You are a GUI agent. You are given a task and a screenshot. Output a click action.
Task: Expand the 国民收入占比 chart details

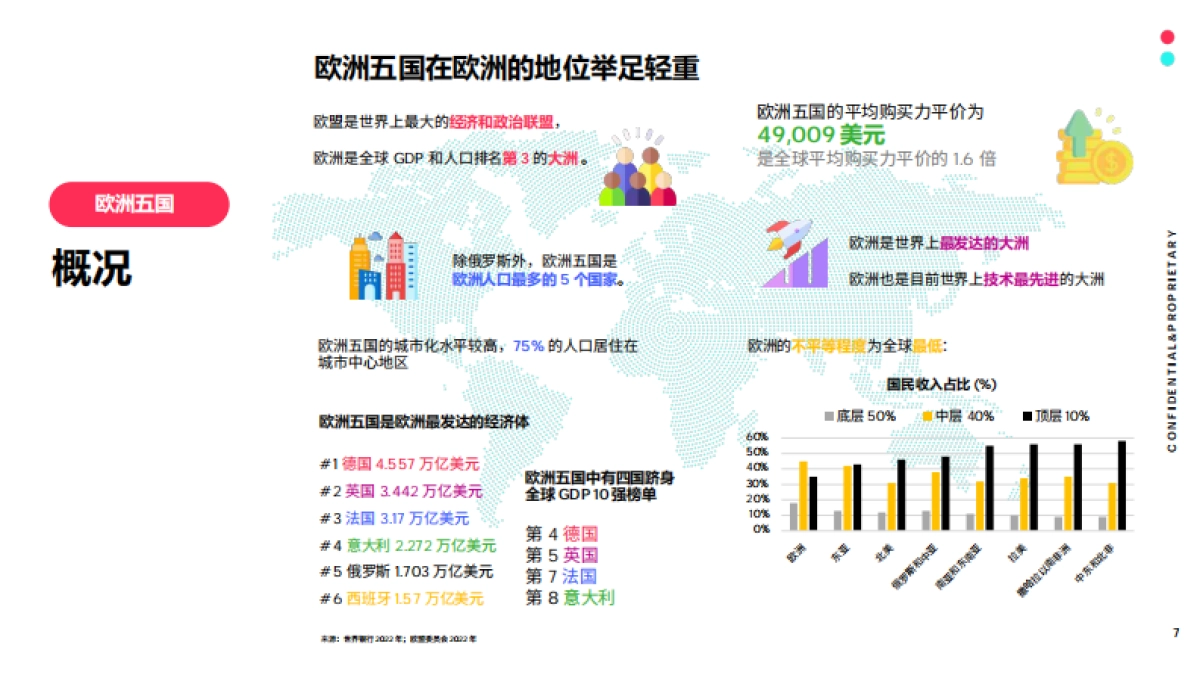pos(940,384)
